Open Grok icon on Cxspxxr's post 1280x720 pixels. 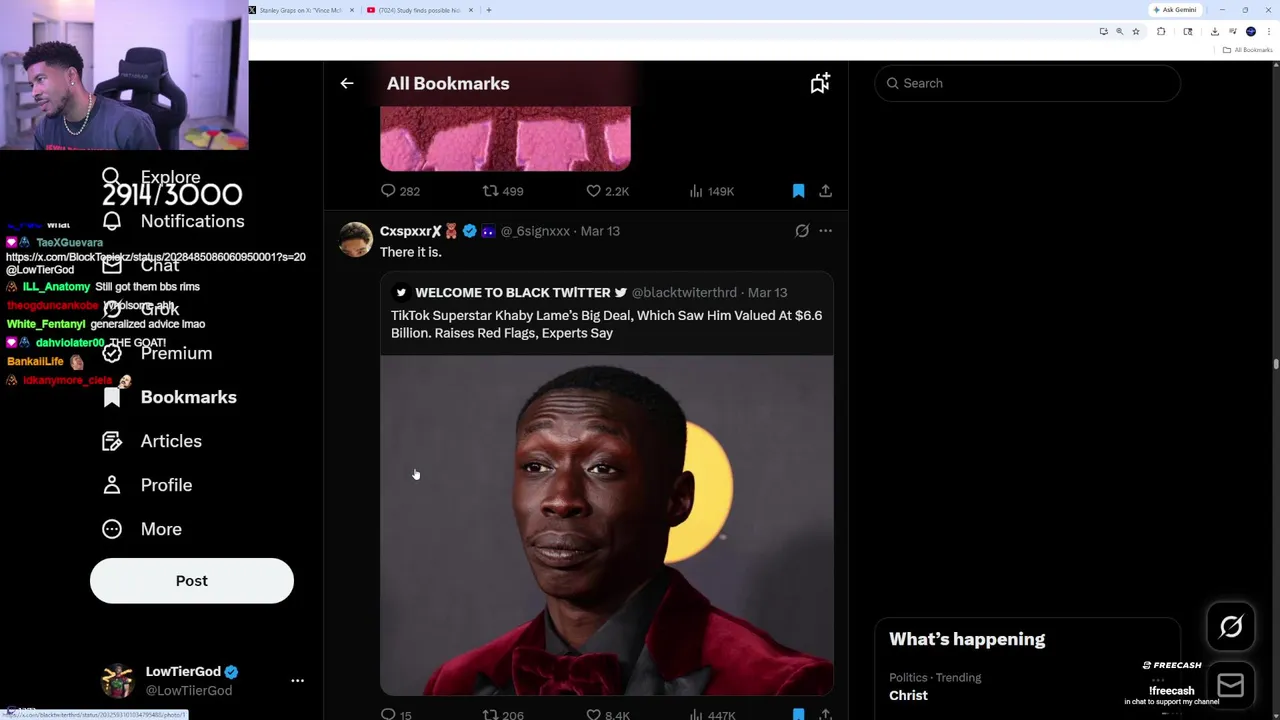click(802, 231)
